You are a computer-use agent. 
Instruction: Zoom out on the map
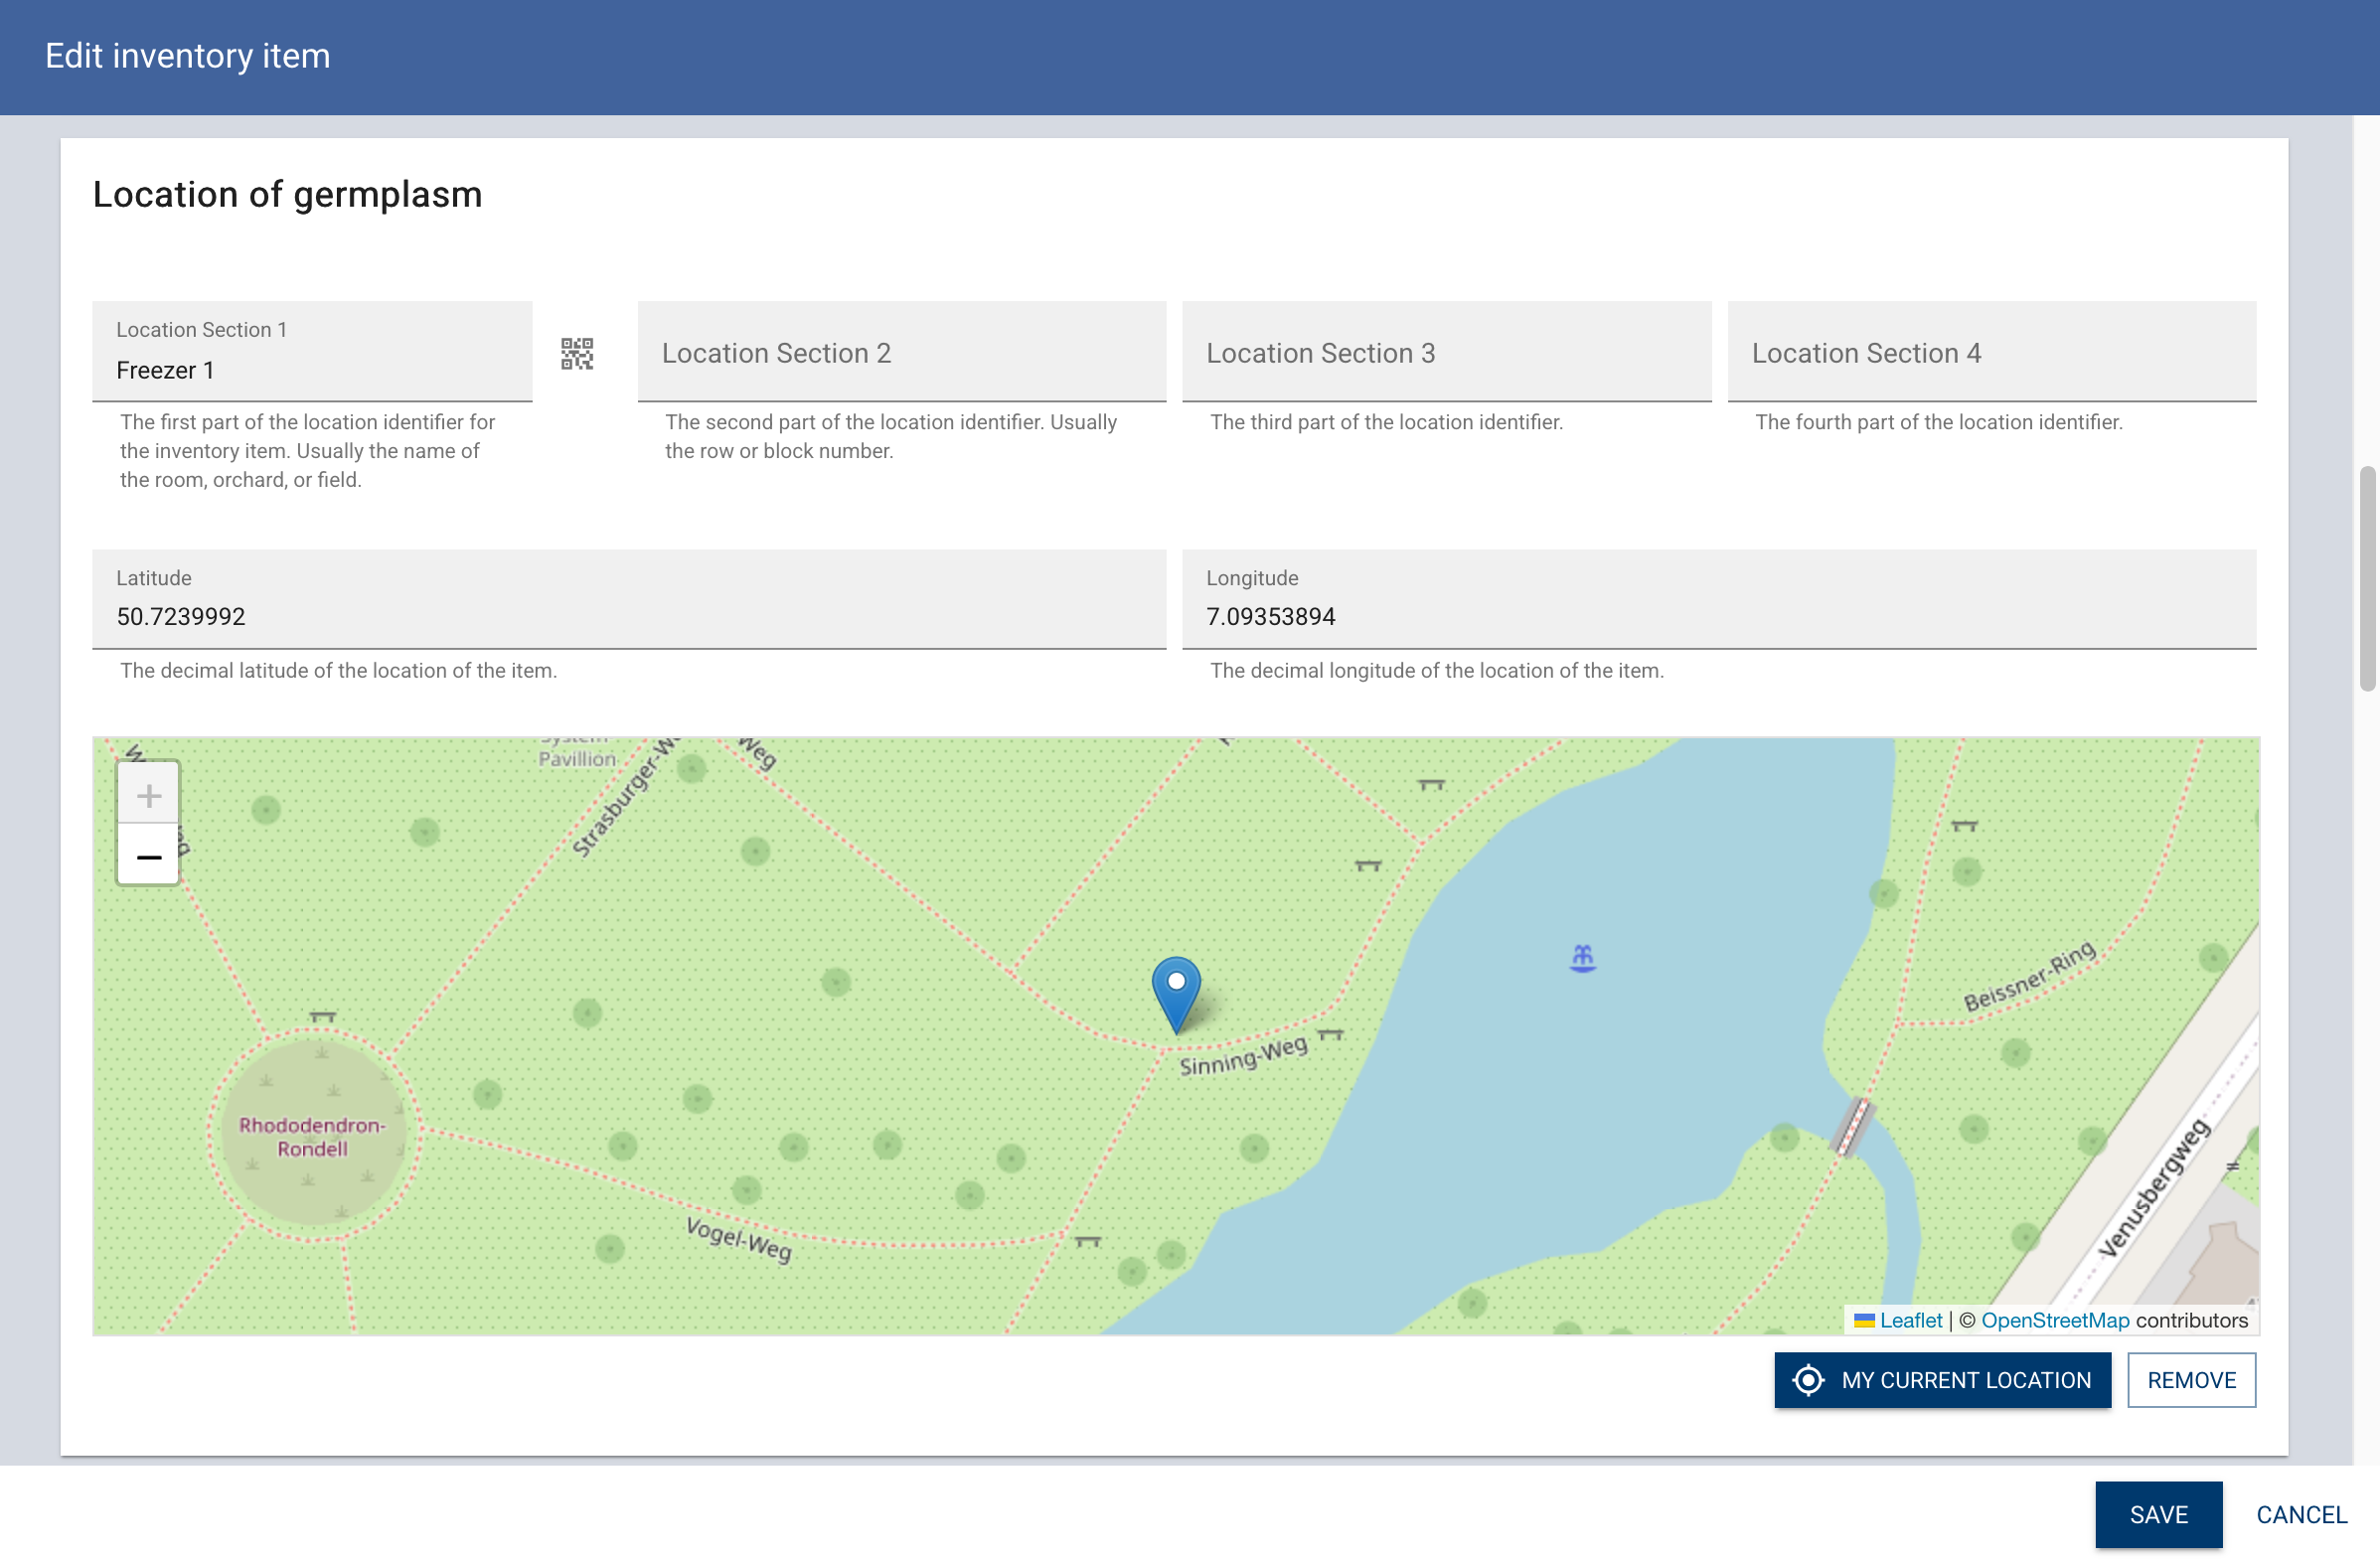[x=149, y=856]
